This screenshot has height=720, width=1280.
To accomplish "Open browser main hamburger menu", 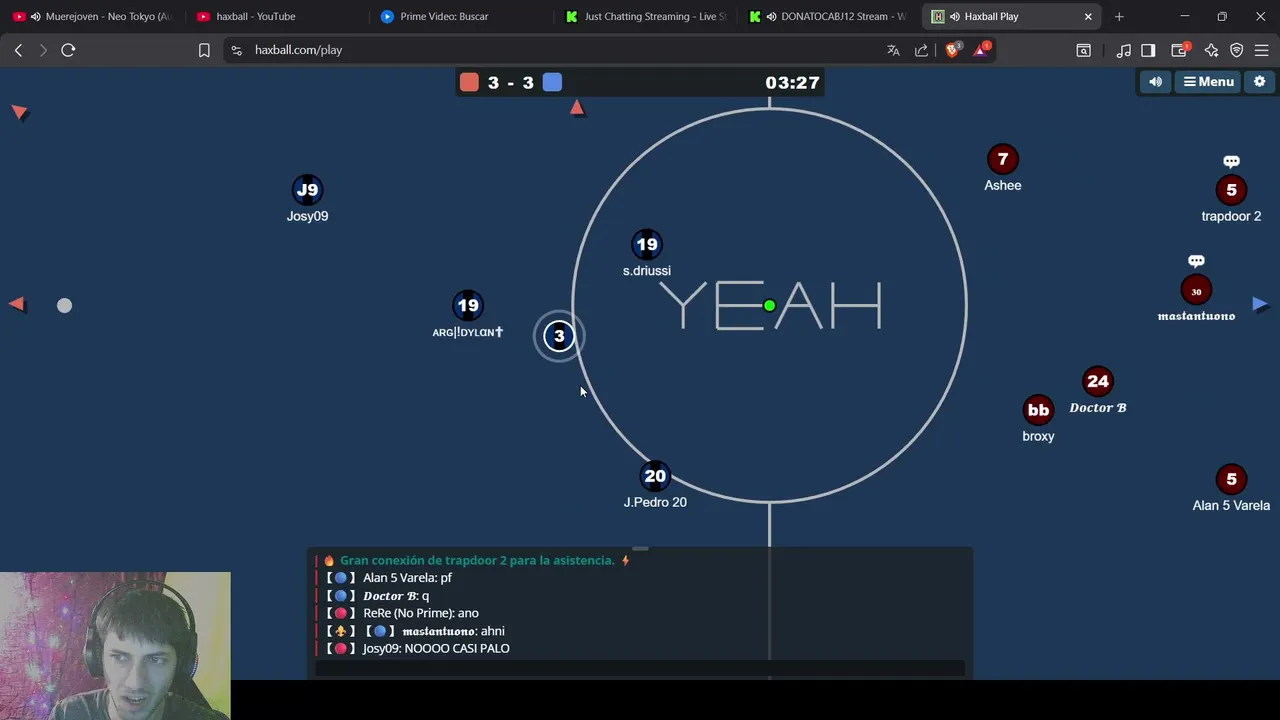I will click(x=1262, y=50).
